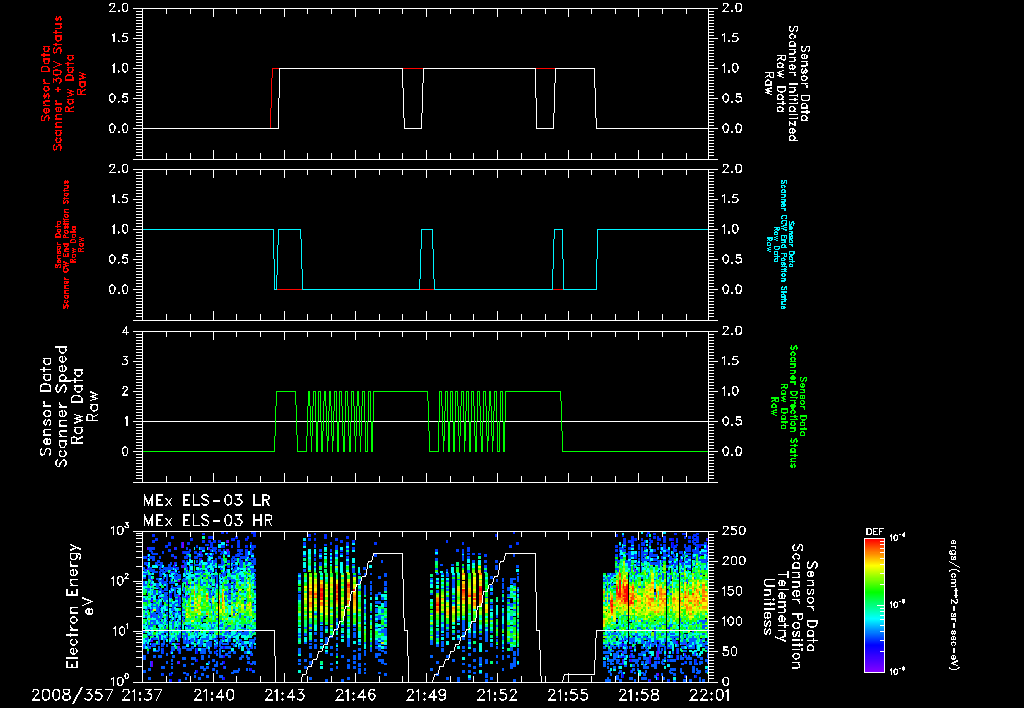
Task: Click the '250' tick on Scanner Position axis
Action: coord(732,531)
